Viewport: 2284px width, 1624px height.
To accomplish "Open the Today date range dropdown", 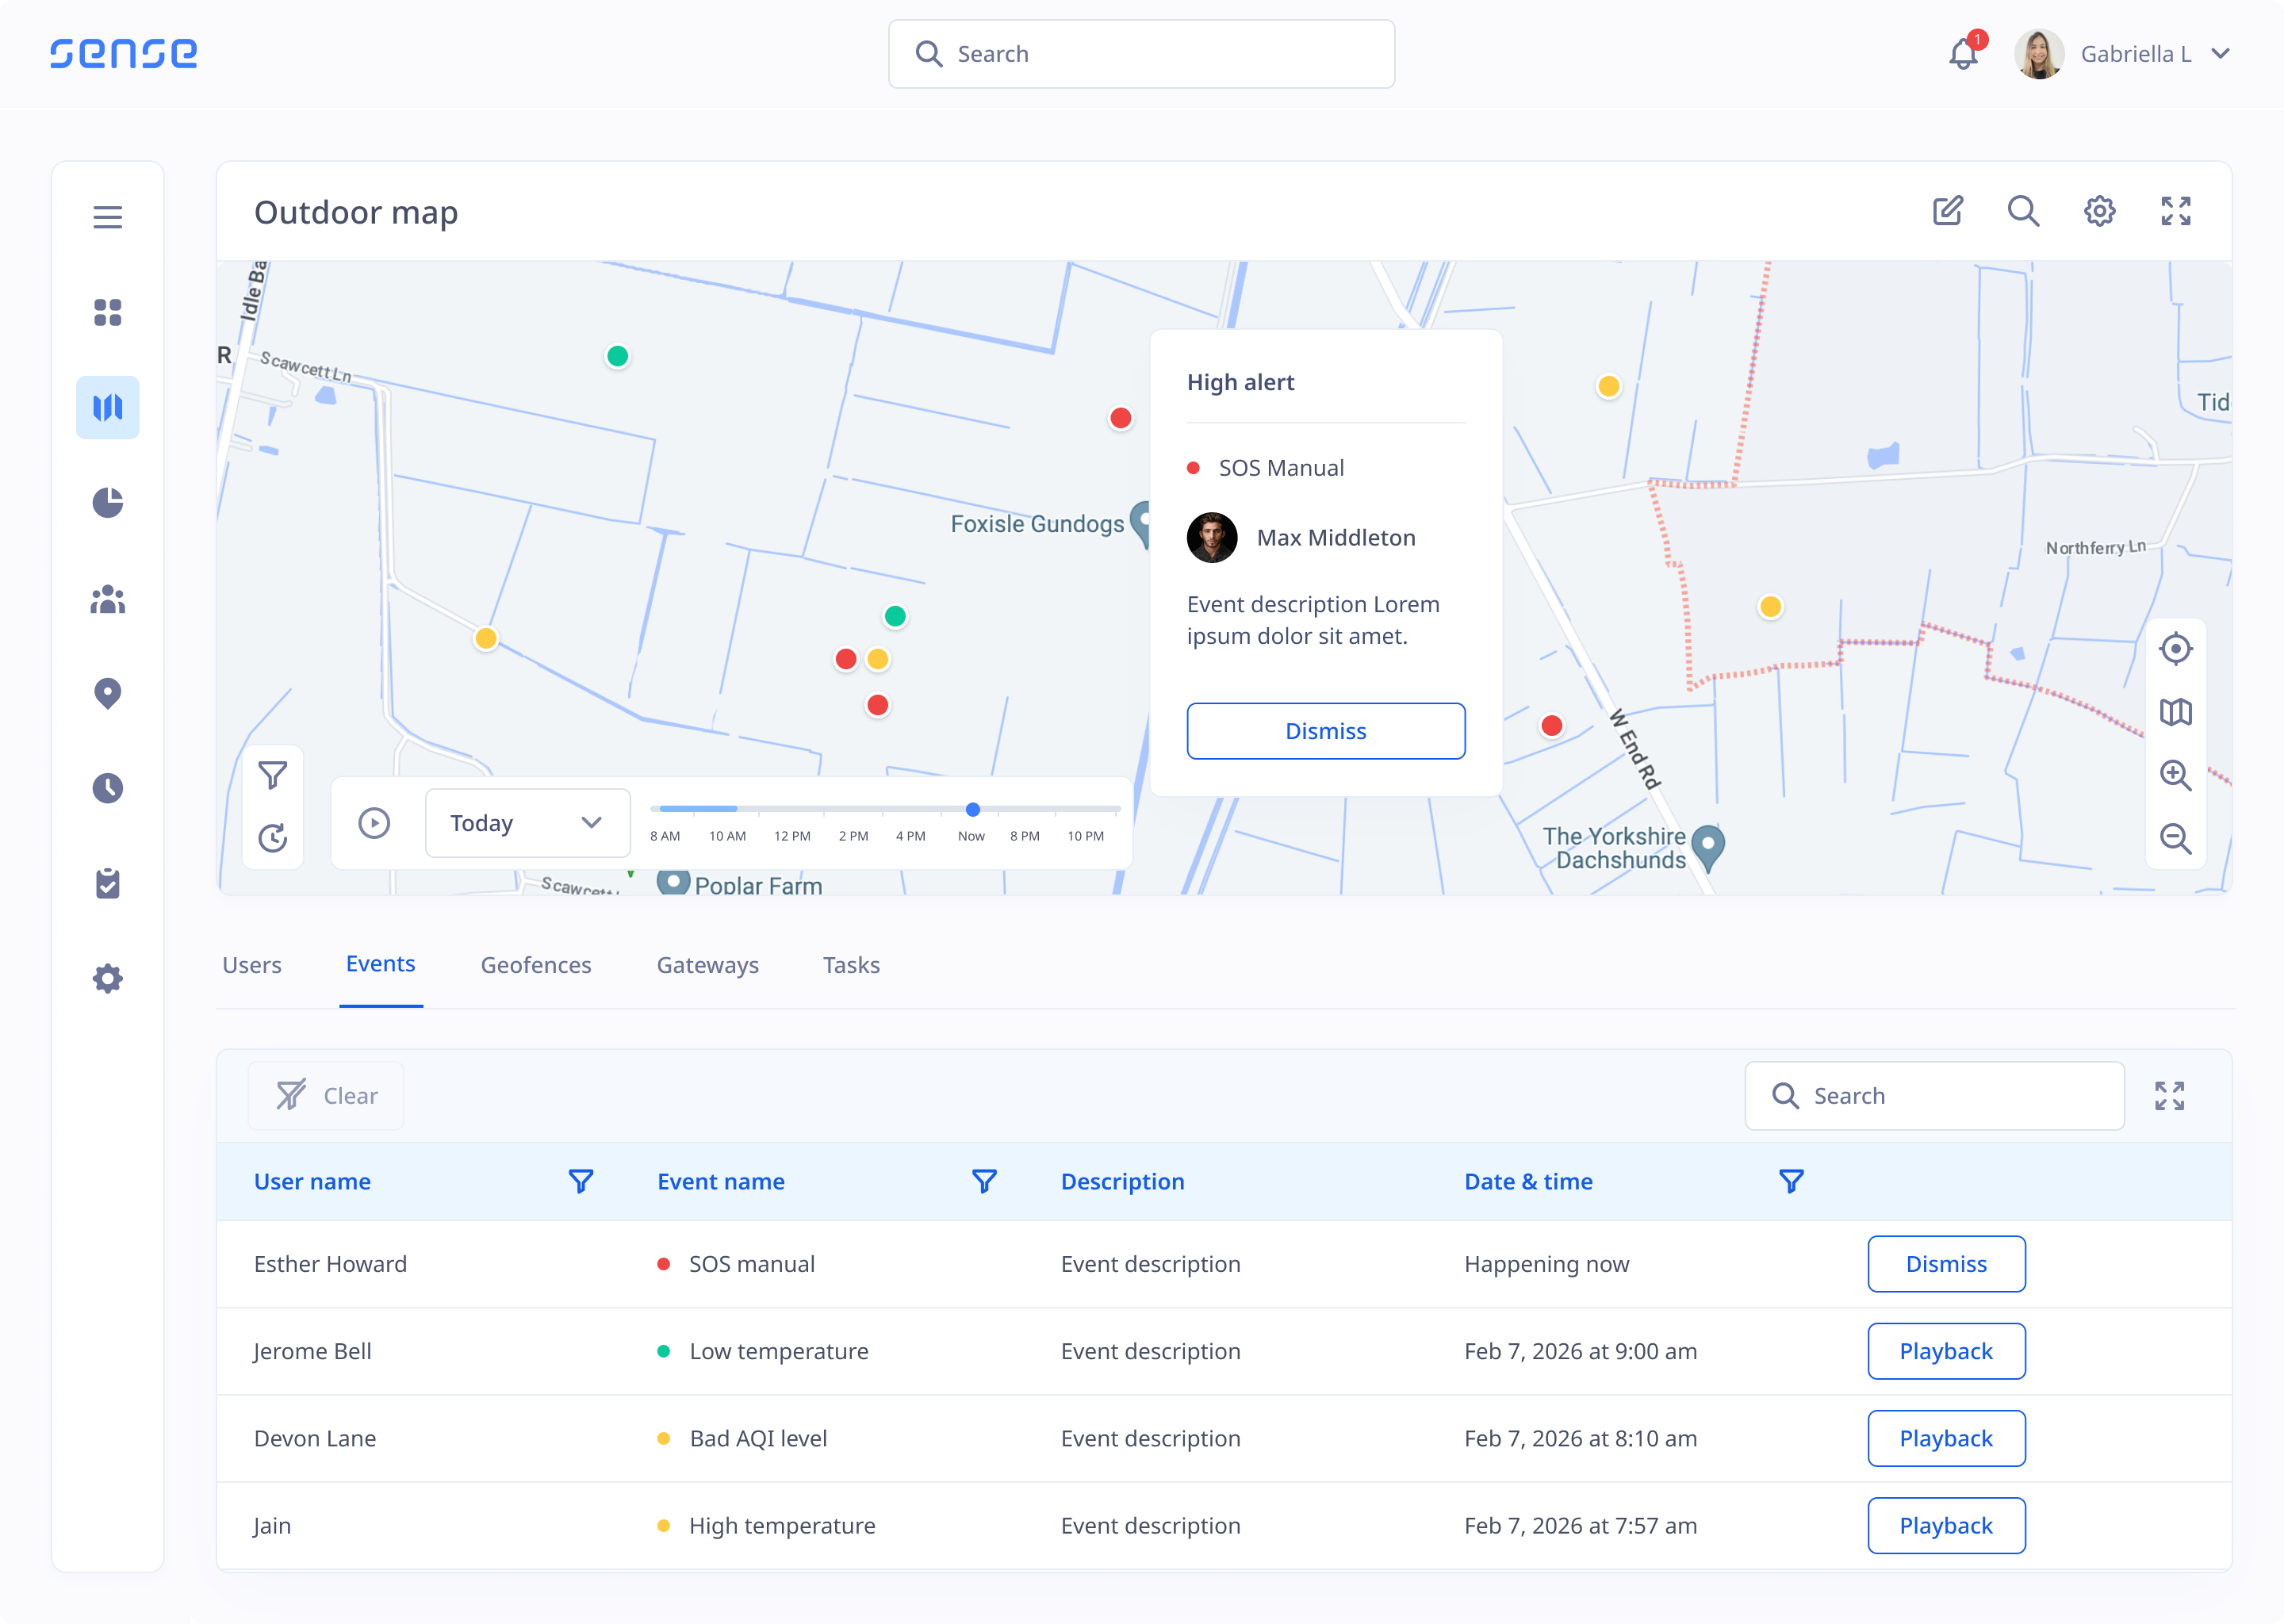I will (x=527, y=823).
